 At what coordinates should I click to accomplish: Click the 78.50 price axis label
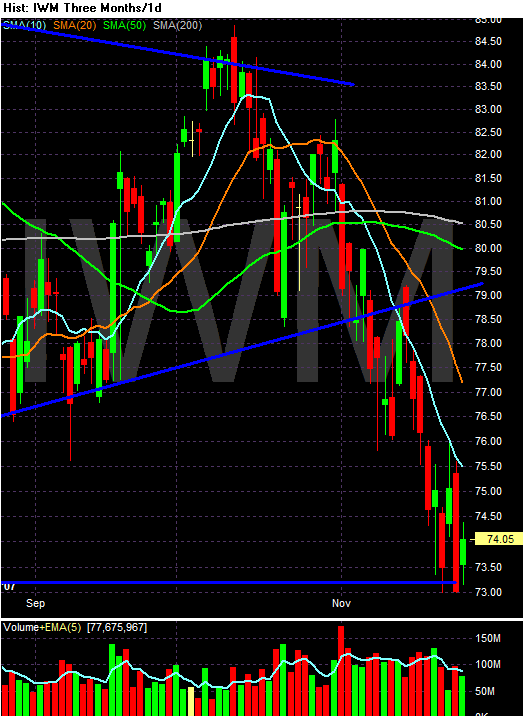488,319
